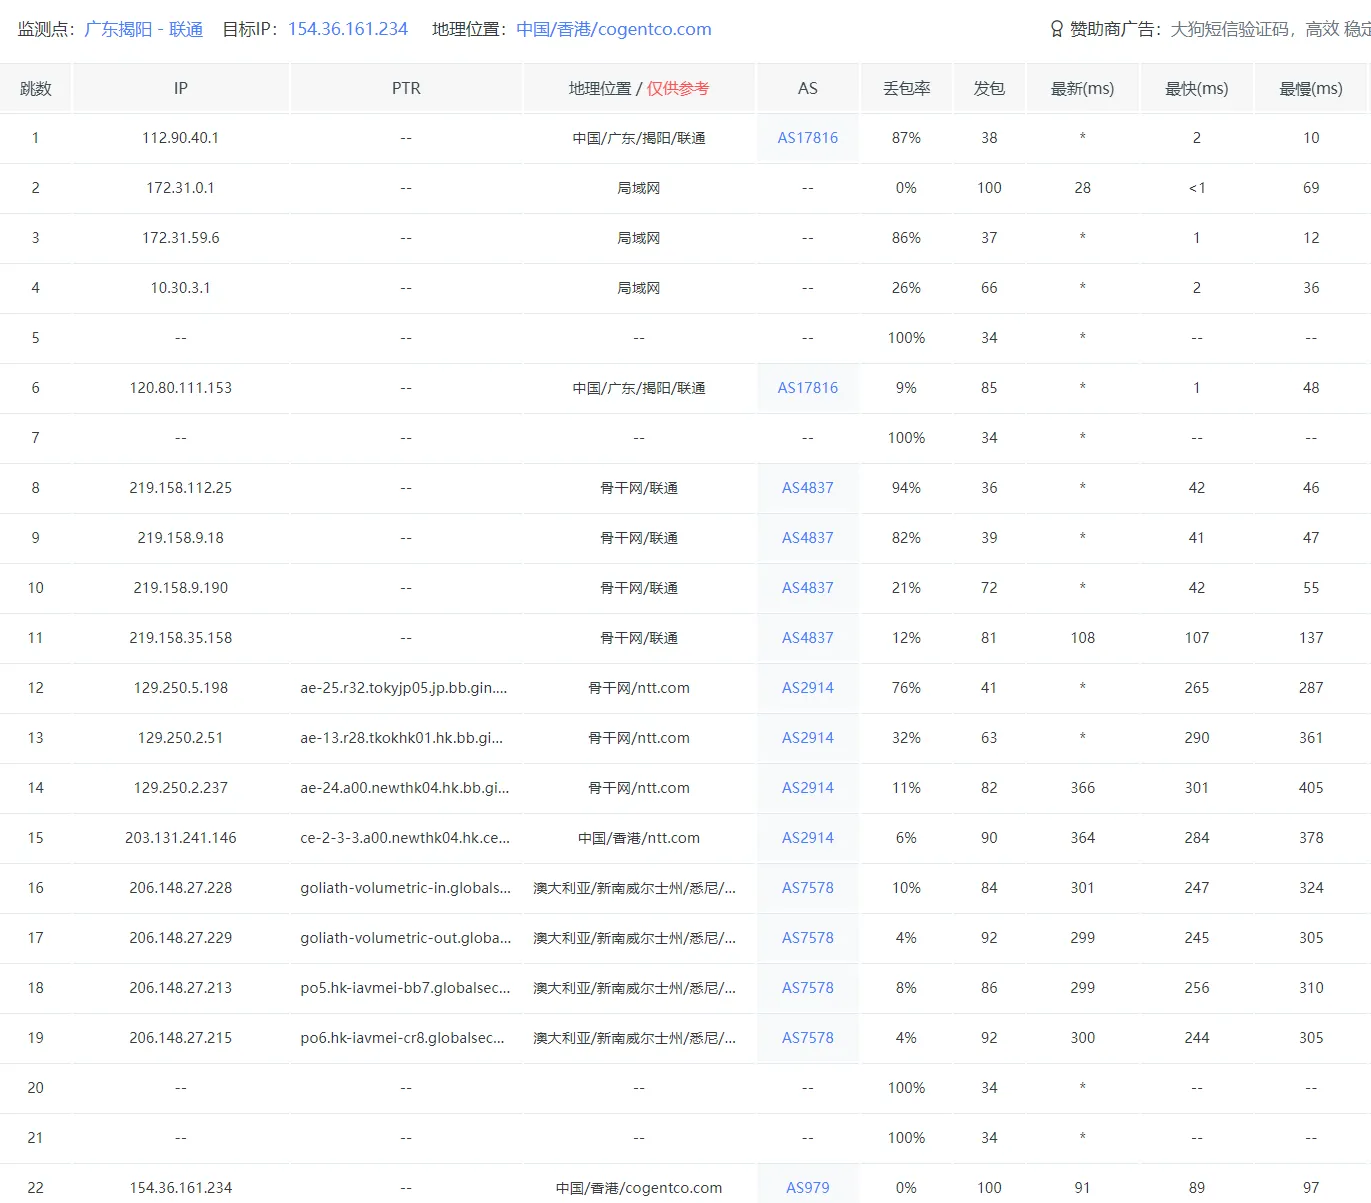Select IP cell 206.148.27.229
Viewport: 1371px width, 1203px height.
click(181, 938)
